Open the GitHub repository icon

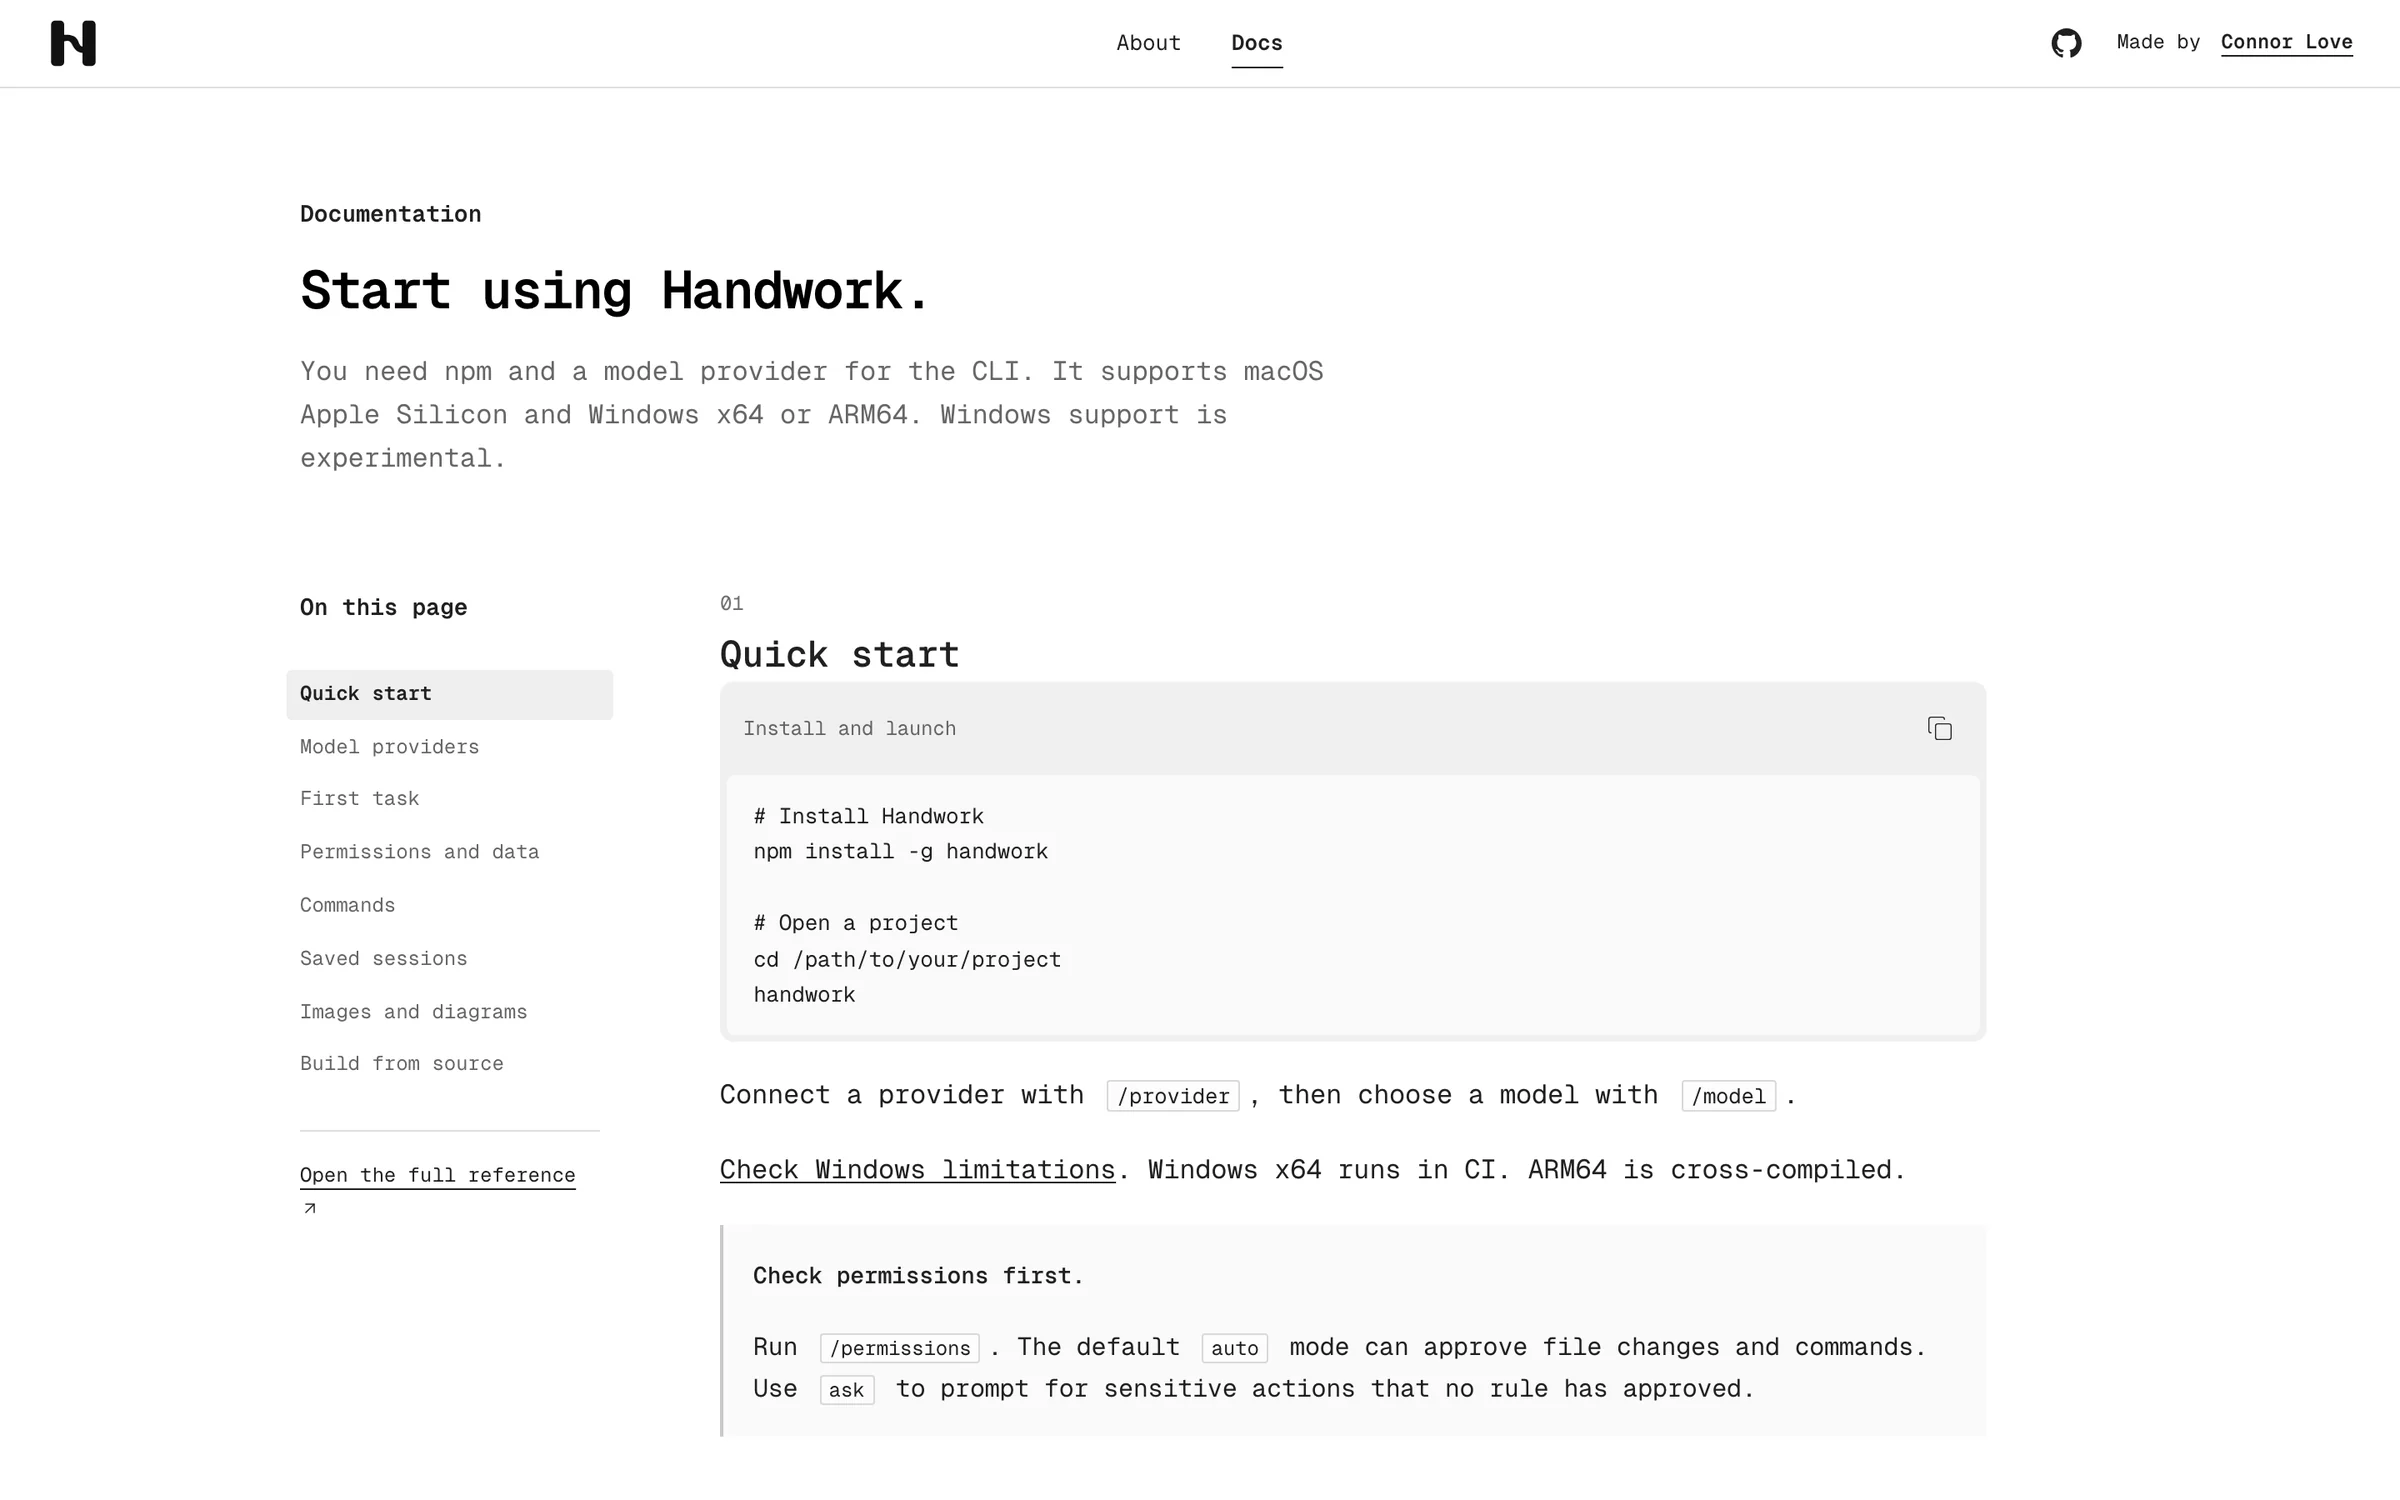tap(2066, 43)
